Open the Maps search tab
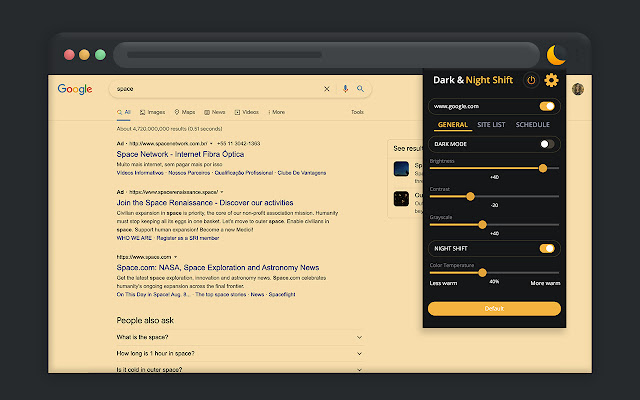Viewport: 640px width, 400px height. click(x=184, y=112)
